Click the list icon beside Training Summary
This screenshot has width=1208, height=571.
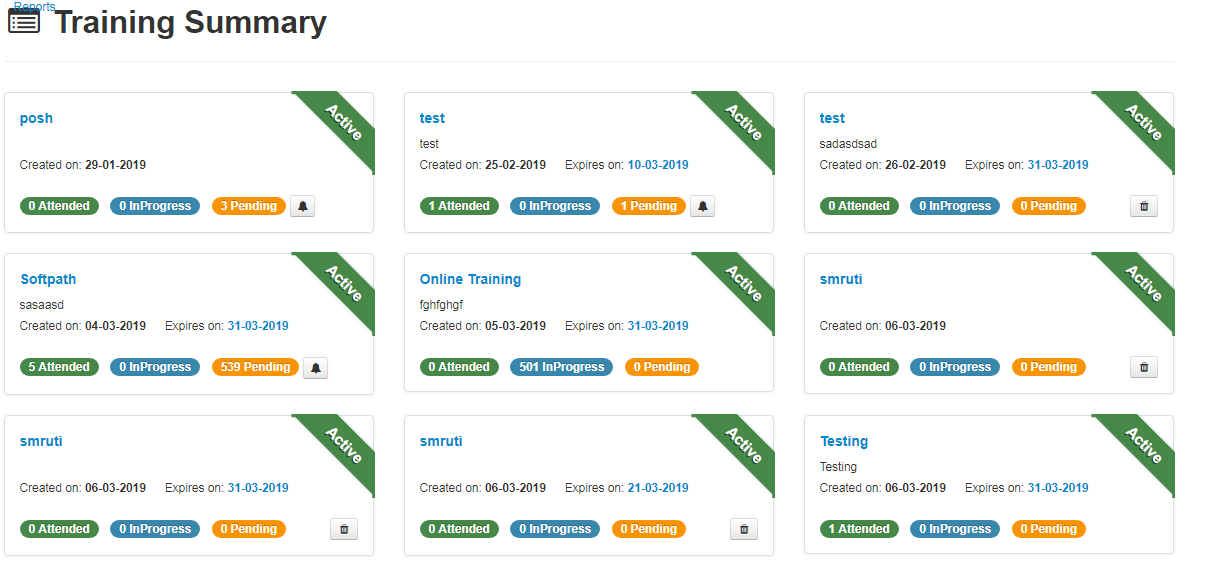click(x=24, y=22)
